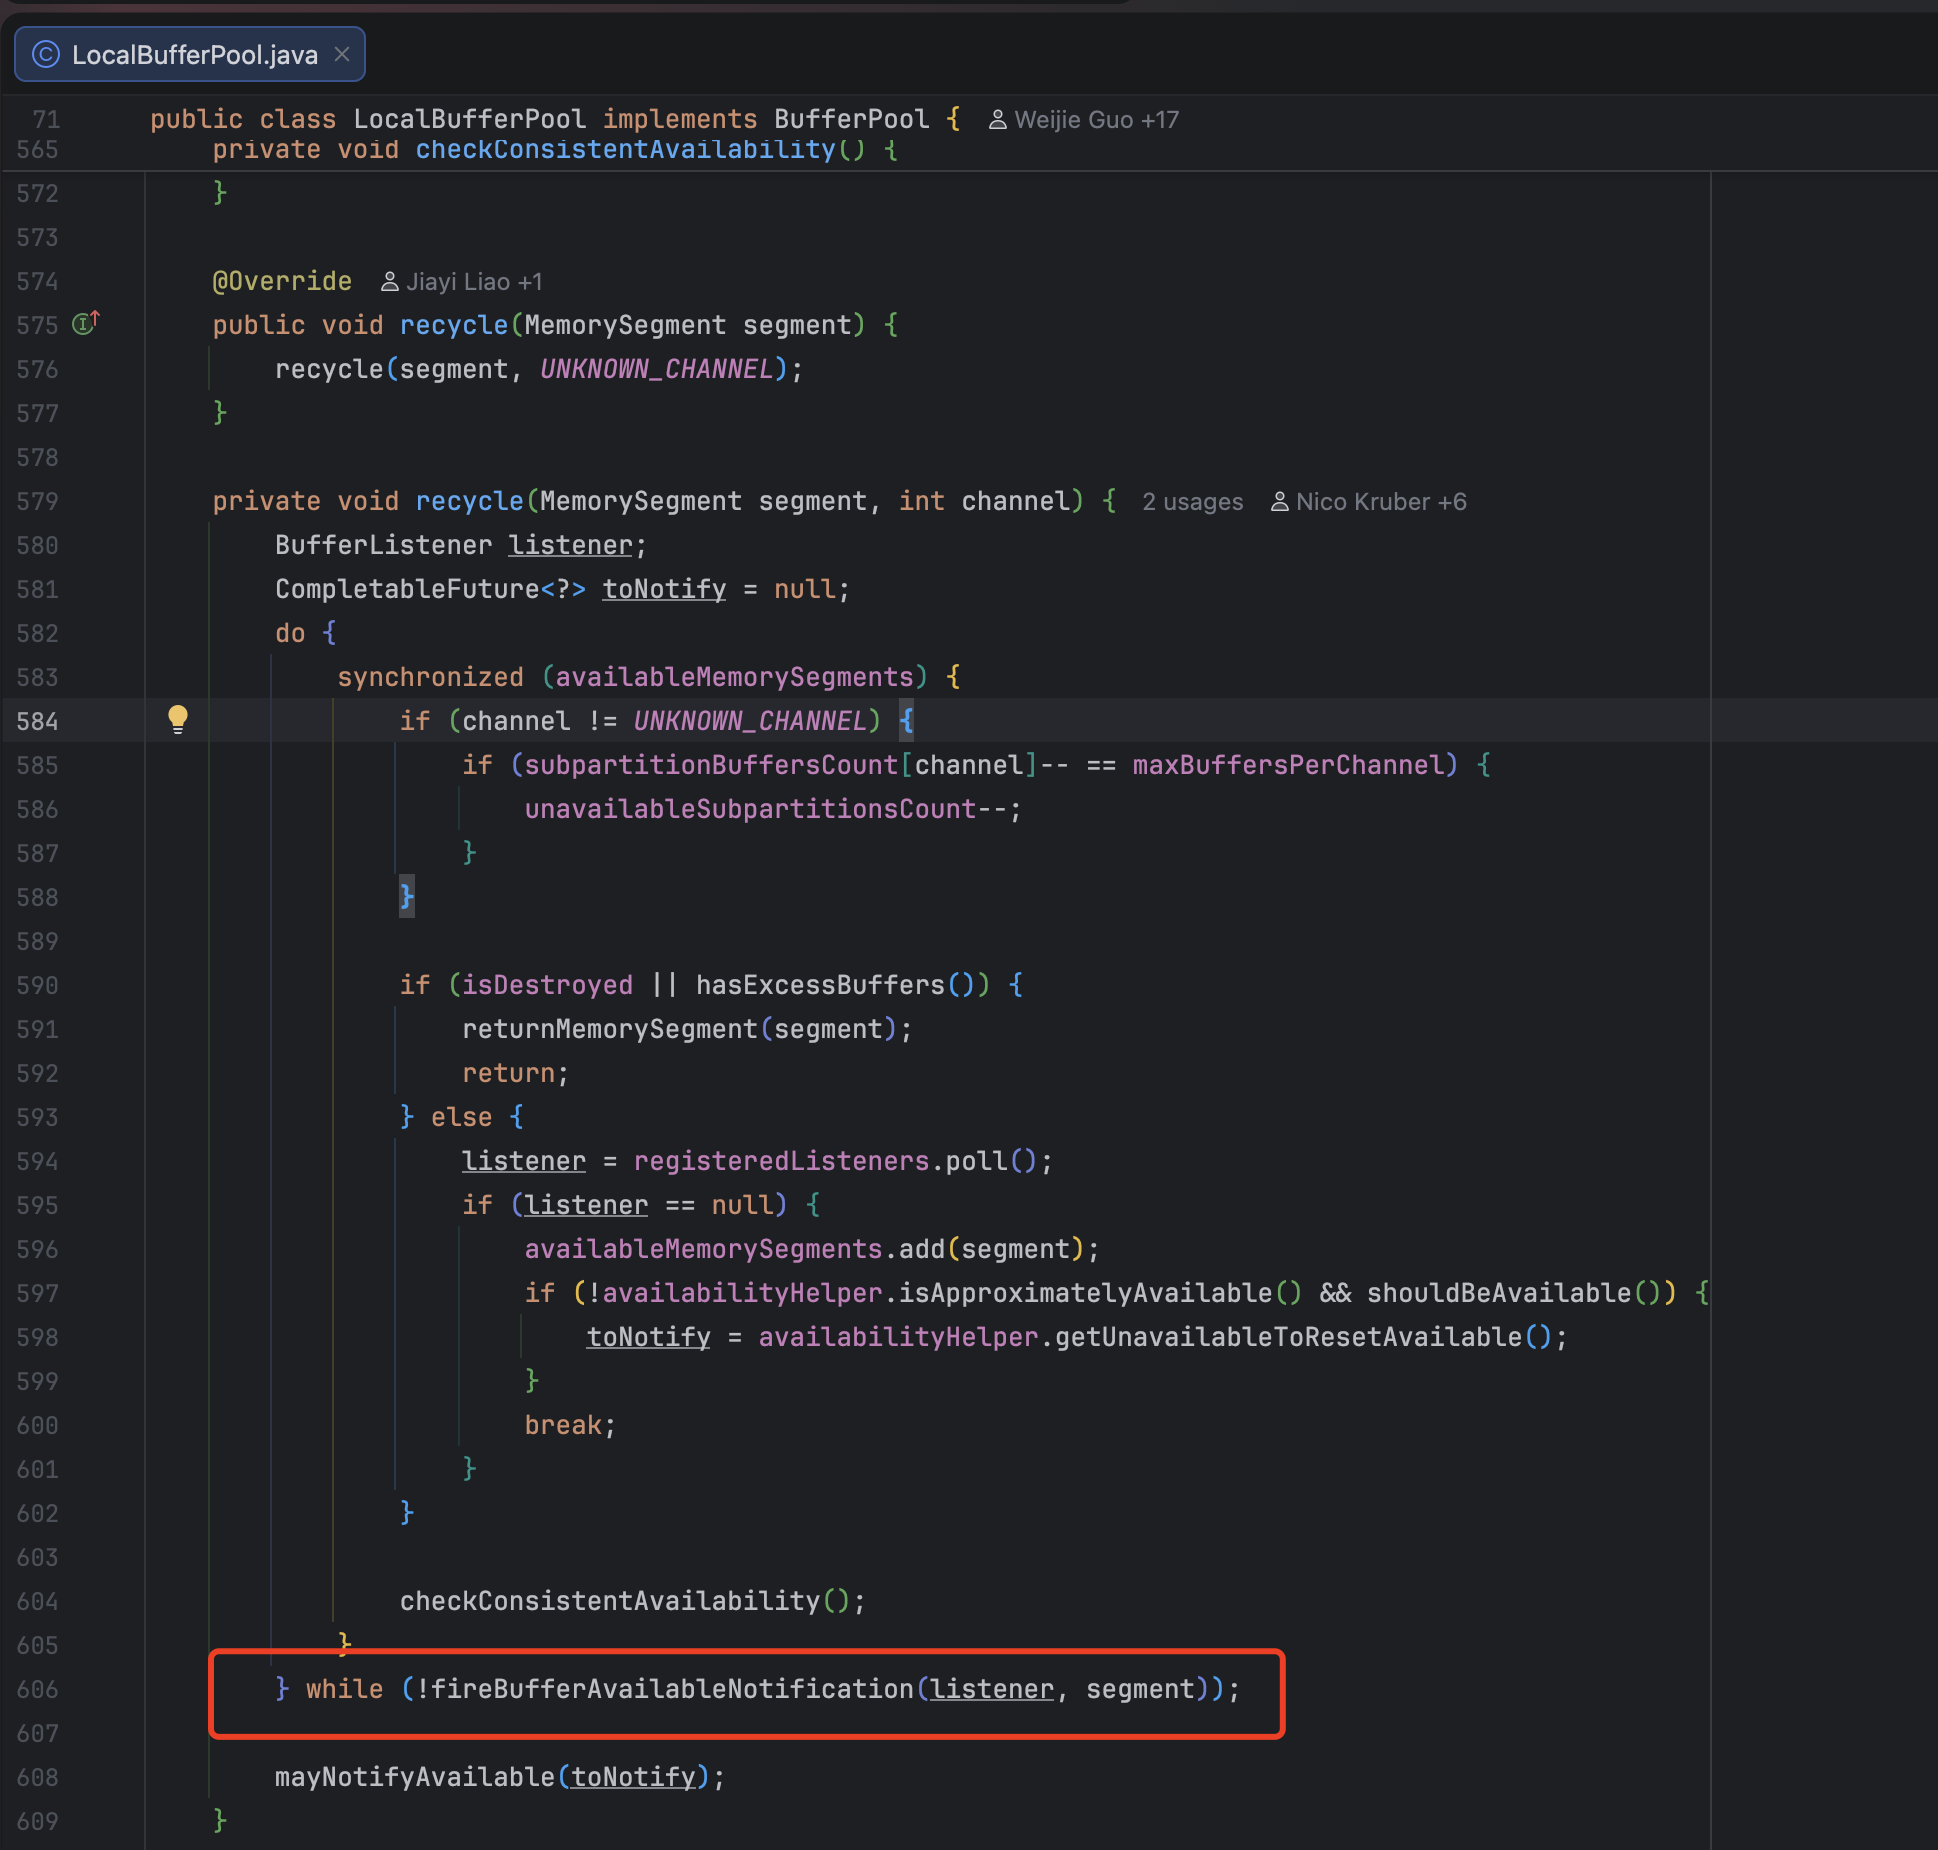This screenshot has width=1938, height=1850.
Task: Open the Weijie Guo +17 author hint
Action: (x=1096, y=120)
